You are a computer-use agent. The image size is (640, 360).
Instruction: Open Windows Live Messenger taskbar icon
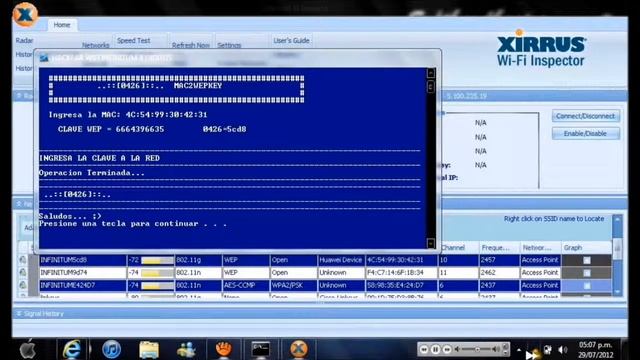coord(186,350)
